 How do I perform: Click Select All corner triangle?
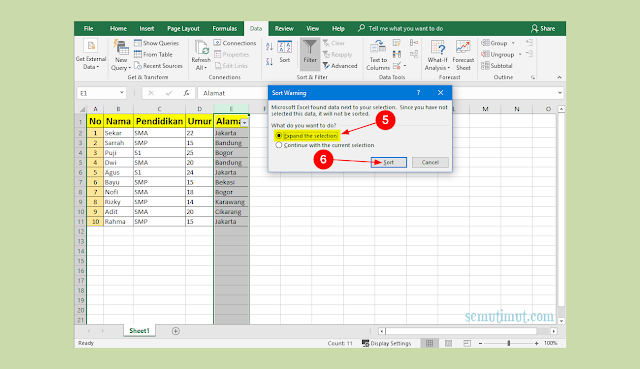[82, 109]
